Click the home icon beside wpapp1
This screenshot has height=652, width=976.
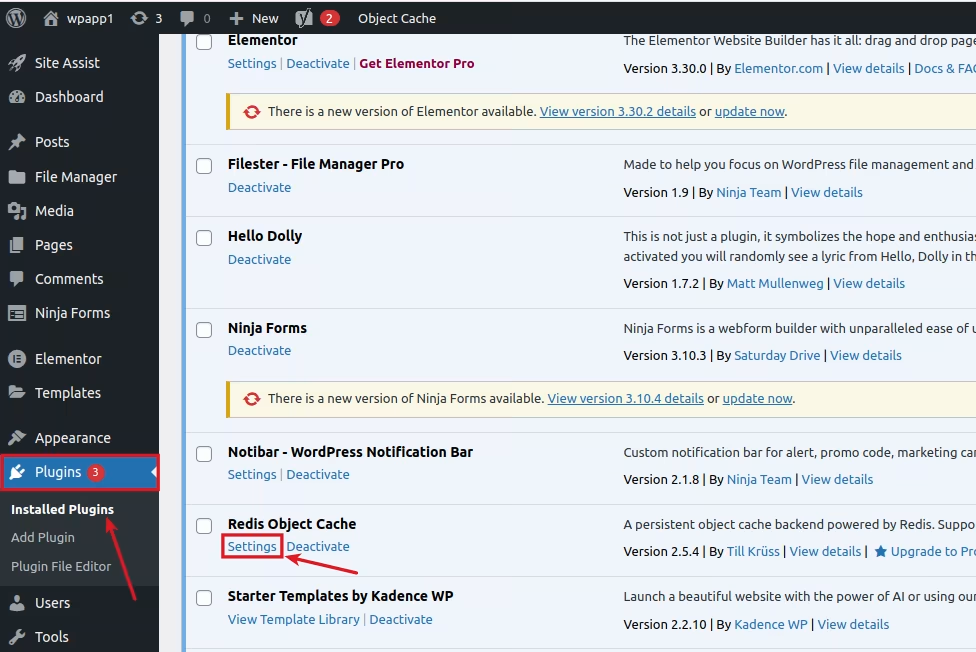[52, 18]
